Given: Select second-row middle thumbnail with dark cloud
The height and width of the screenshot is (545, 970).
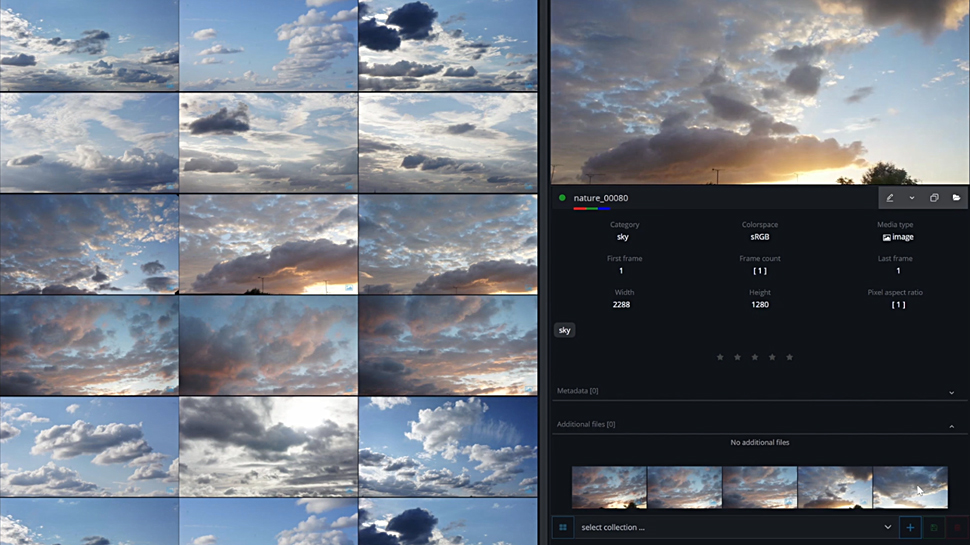Looking at the screenshot, I should (268, 143).
